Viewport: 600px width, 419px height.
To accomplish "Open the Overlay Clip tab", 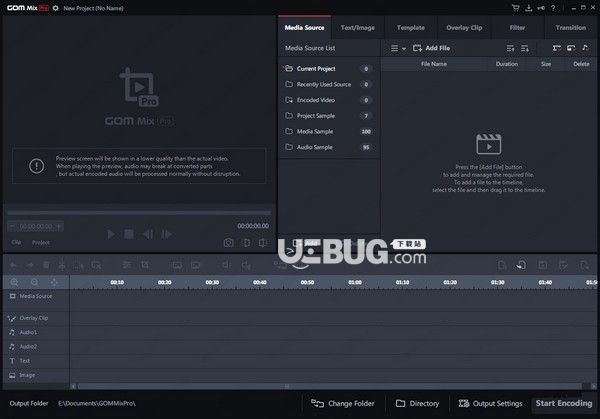I will pyautogui.click(x=464, y=28).
